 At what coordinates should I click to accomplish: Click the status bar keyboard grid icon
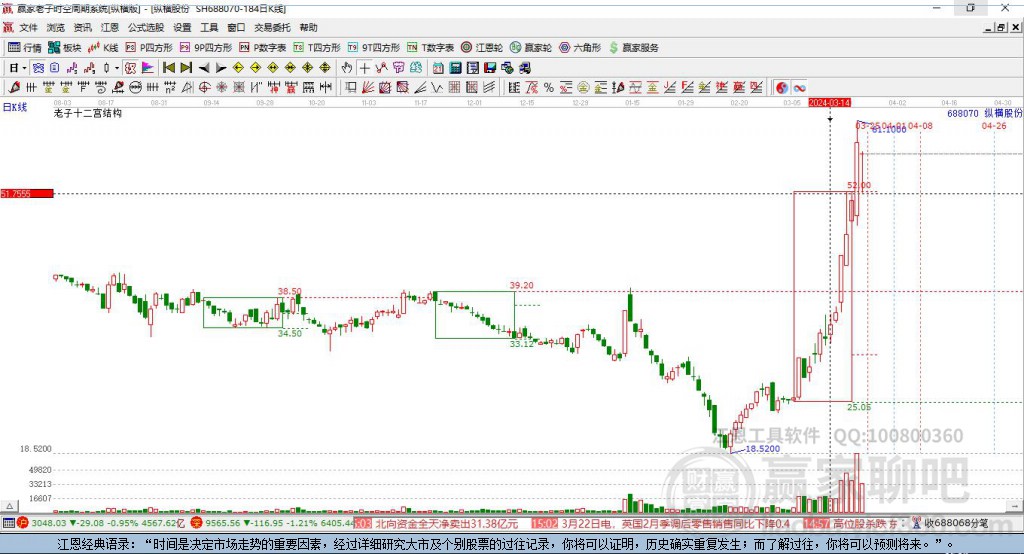click(x=8, y=523)
